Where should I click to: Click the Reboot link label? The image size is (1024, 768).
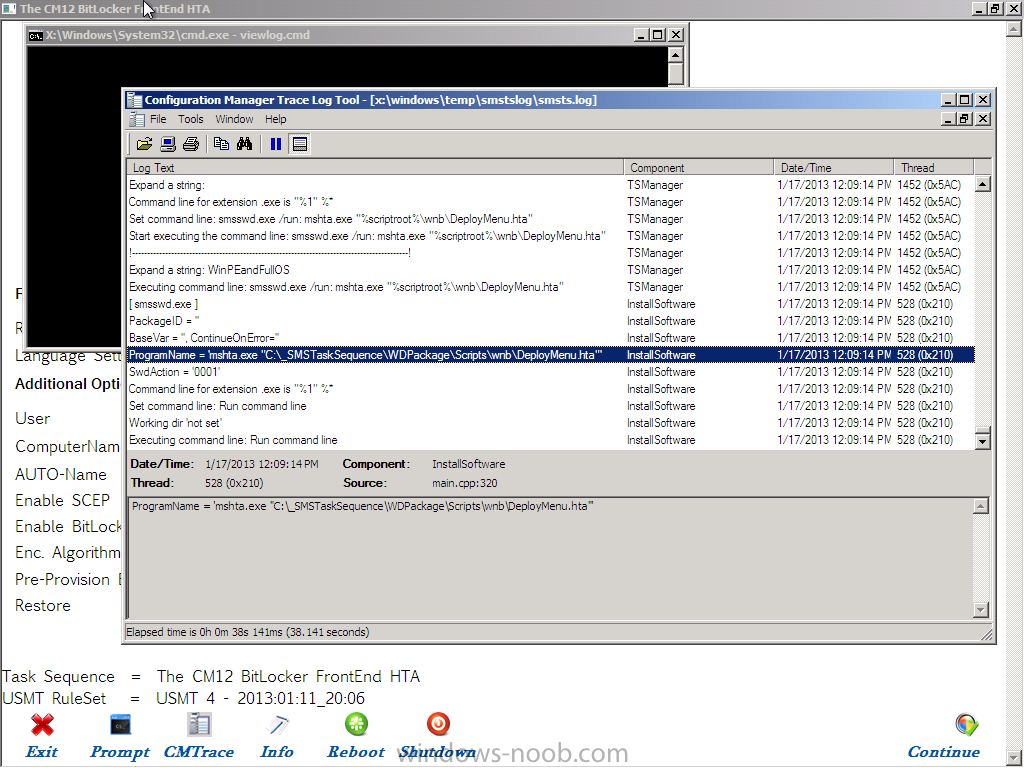356,752
